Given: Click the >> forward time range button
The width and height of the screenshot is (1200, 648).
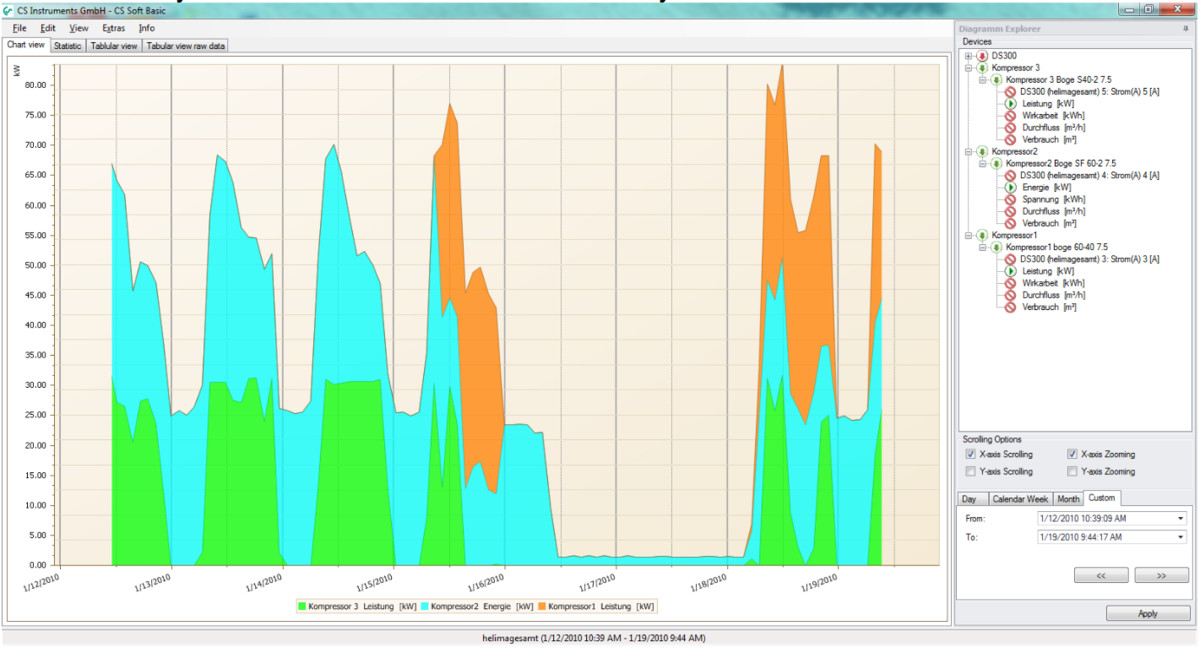Looking at the screenshot, I should 1161,575.
